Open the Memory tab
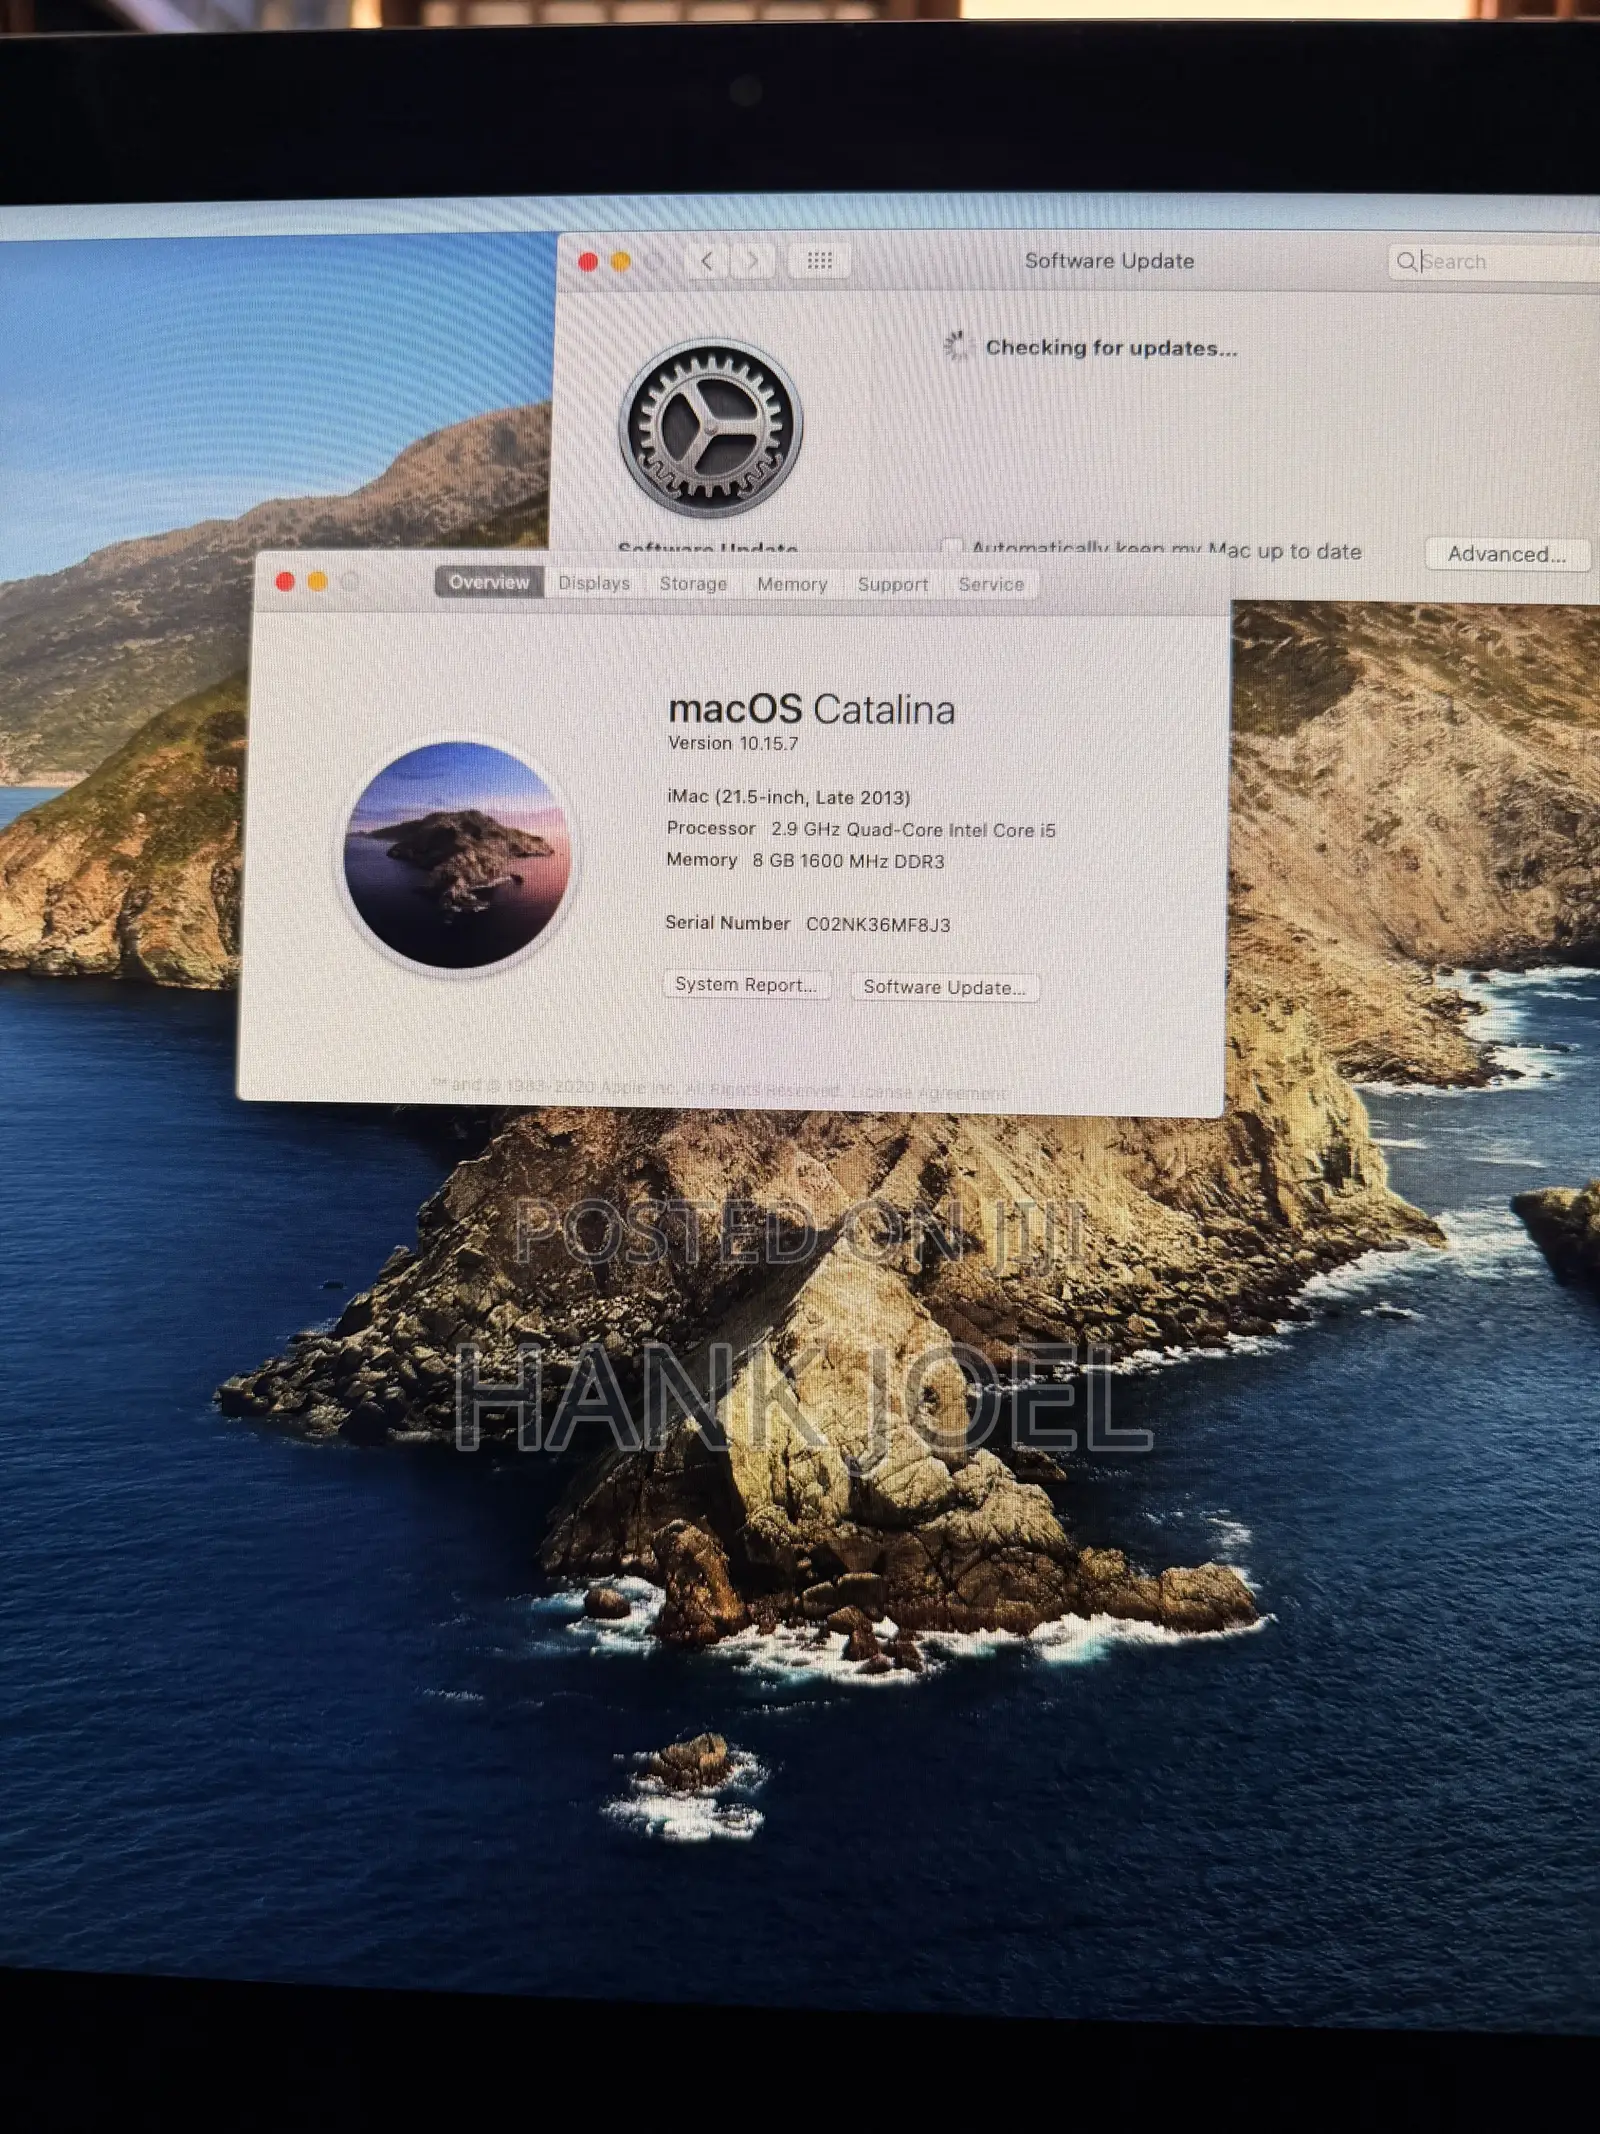The image size is (1600, 2134). (792, 584)
